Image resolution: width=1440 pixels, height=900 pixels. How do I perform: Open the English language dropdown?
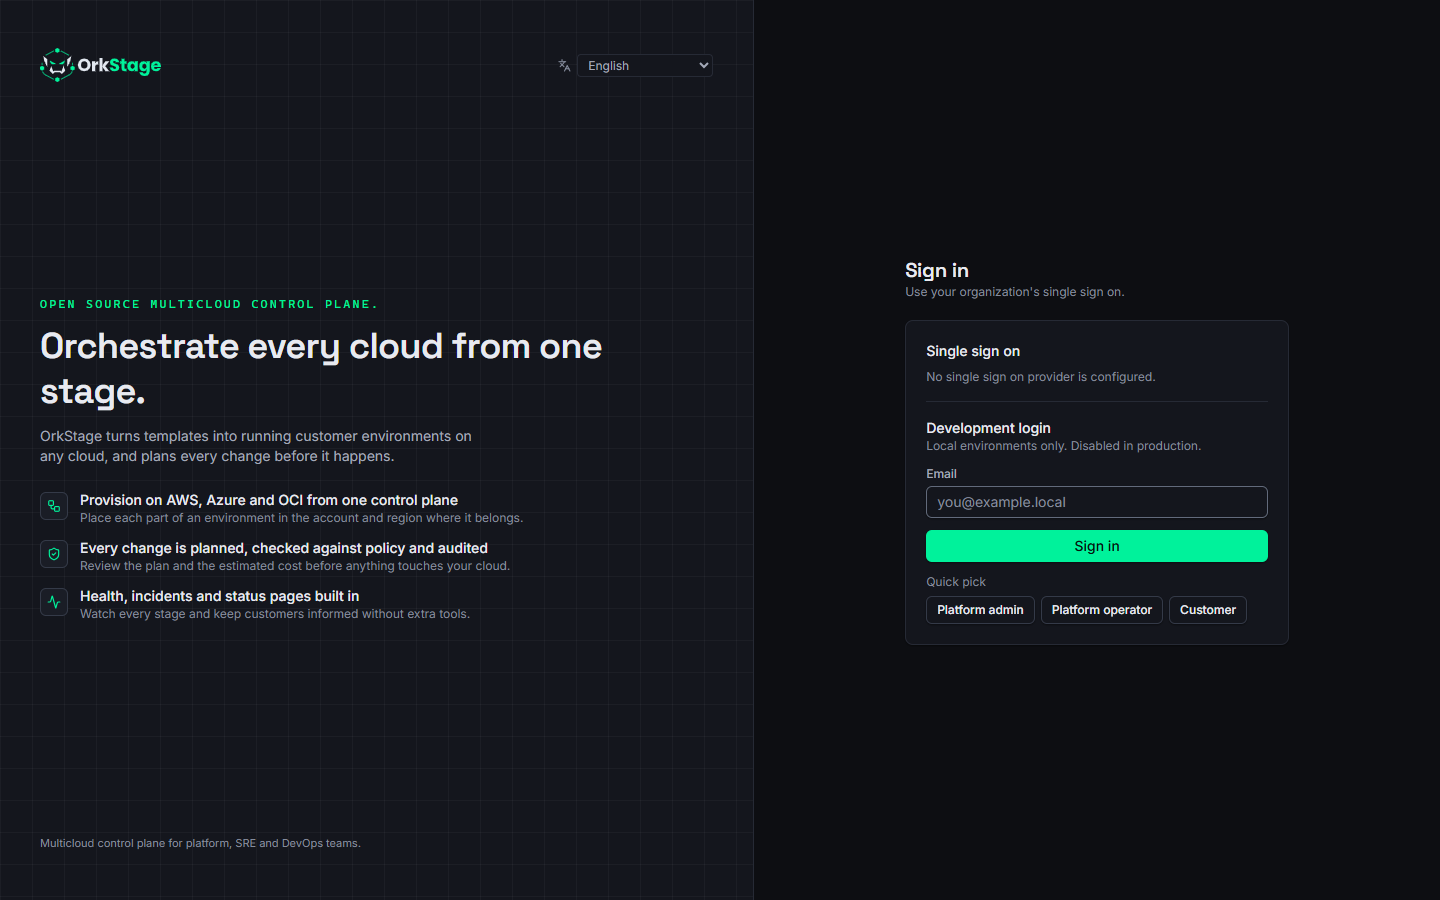click(x=645, y=66)
